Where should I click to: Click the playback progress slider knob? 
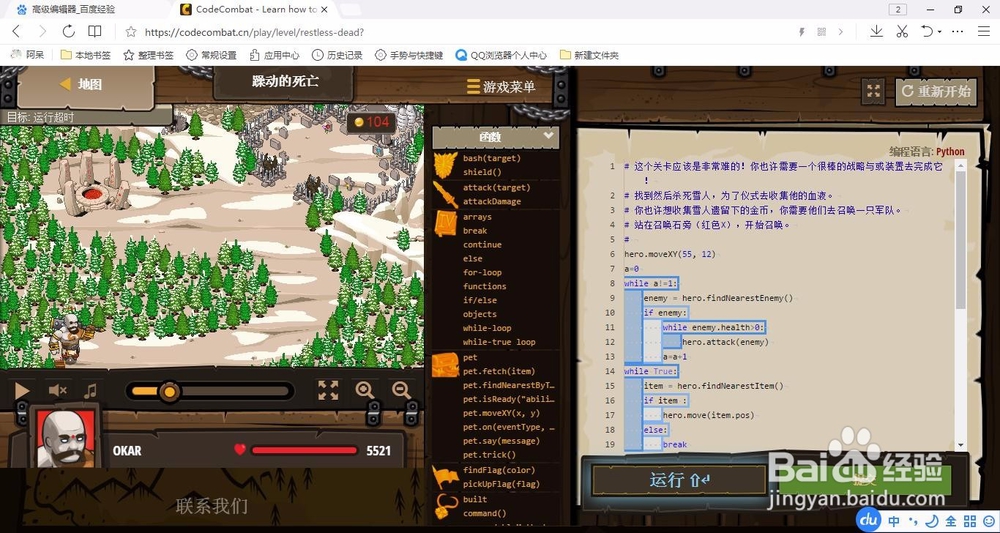(170, 391)
